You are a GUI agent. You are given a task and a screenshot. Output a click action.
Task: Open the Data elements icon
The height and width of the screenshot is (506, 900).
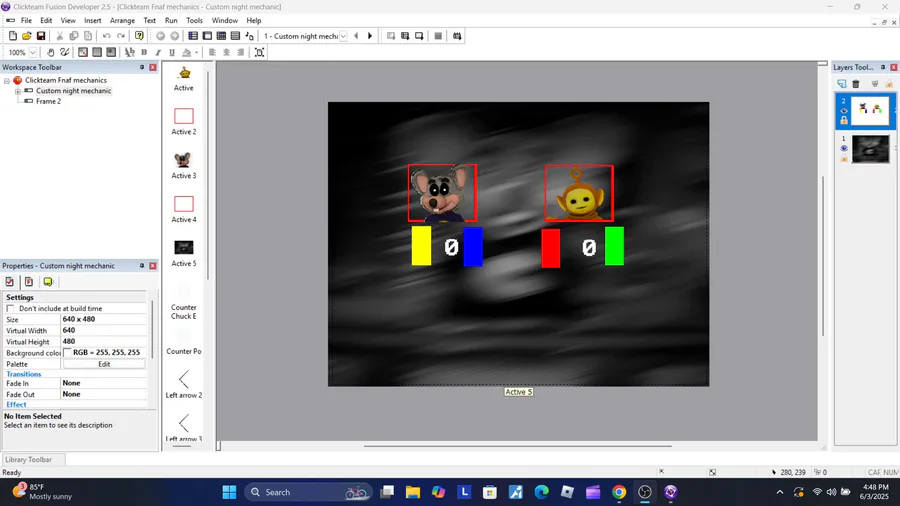pos(249,36)
